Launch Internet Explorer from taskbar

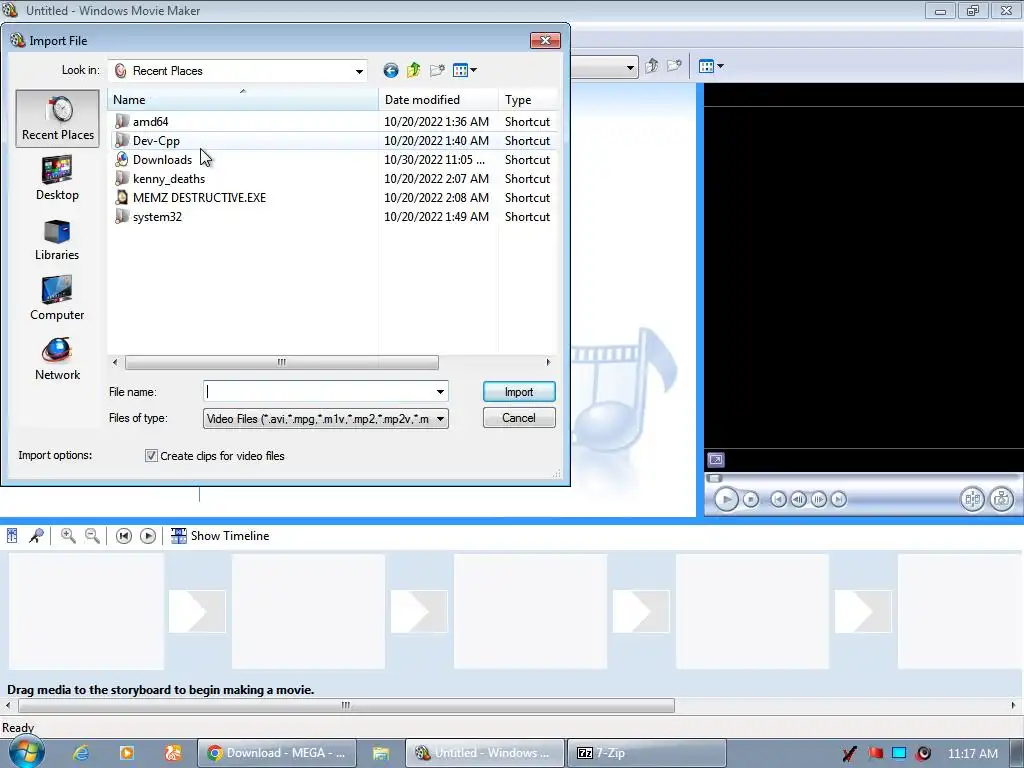[x=80, y=753]
